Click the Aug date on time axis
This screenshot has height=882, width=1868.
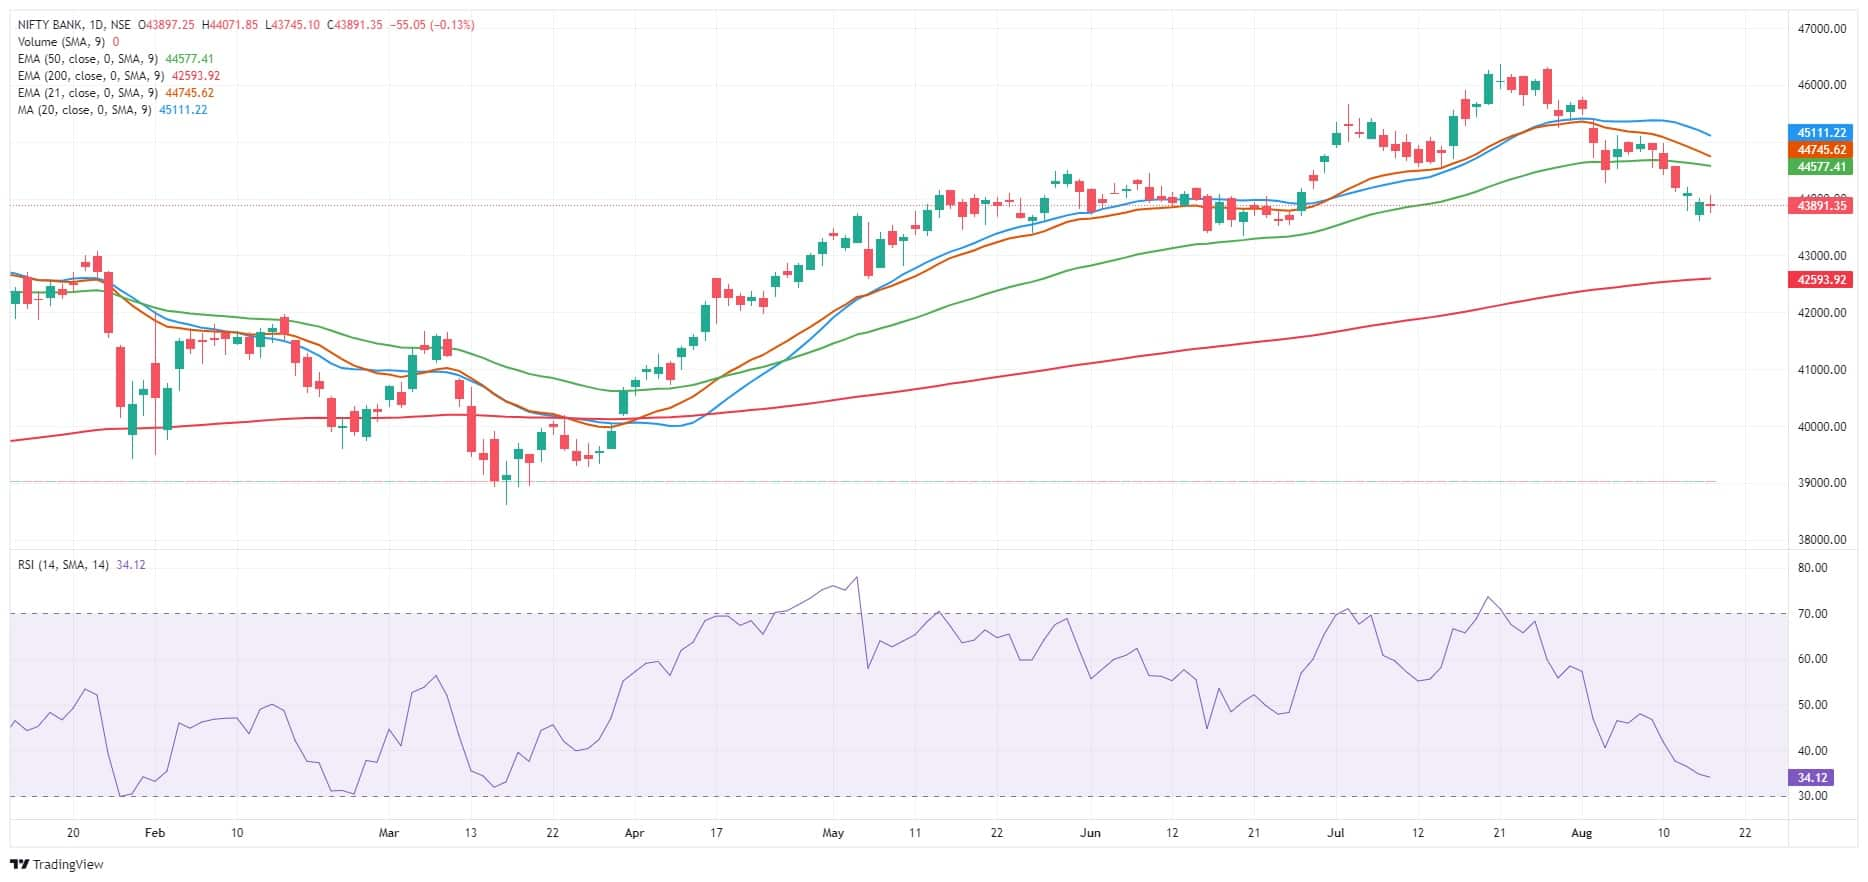coord(1581,833)
